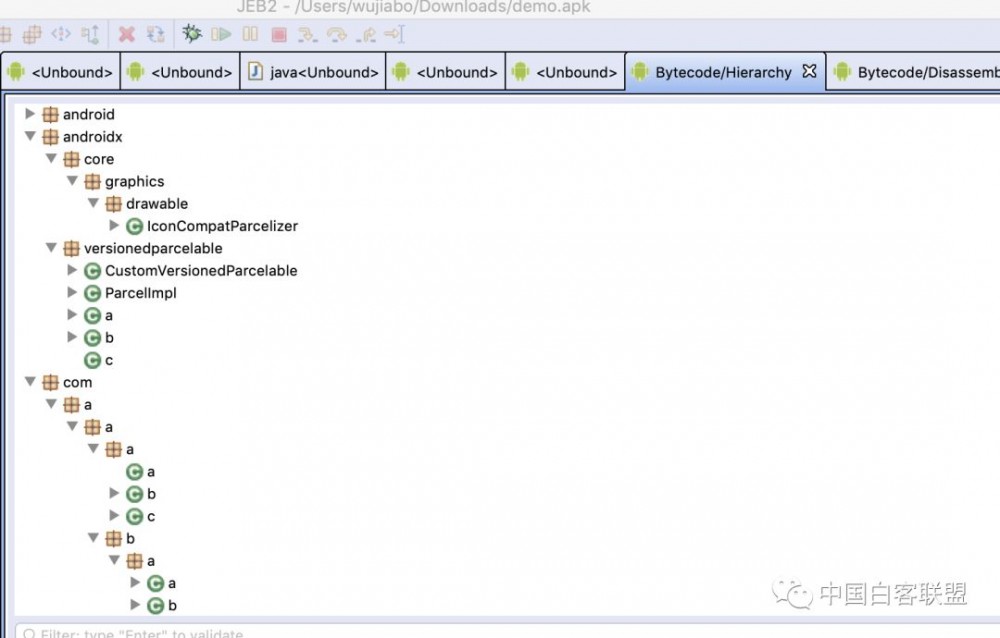
Task: Select the versionedparcelable package label
Action: [x=153, y=249]
